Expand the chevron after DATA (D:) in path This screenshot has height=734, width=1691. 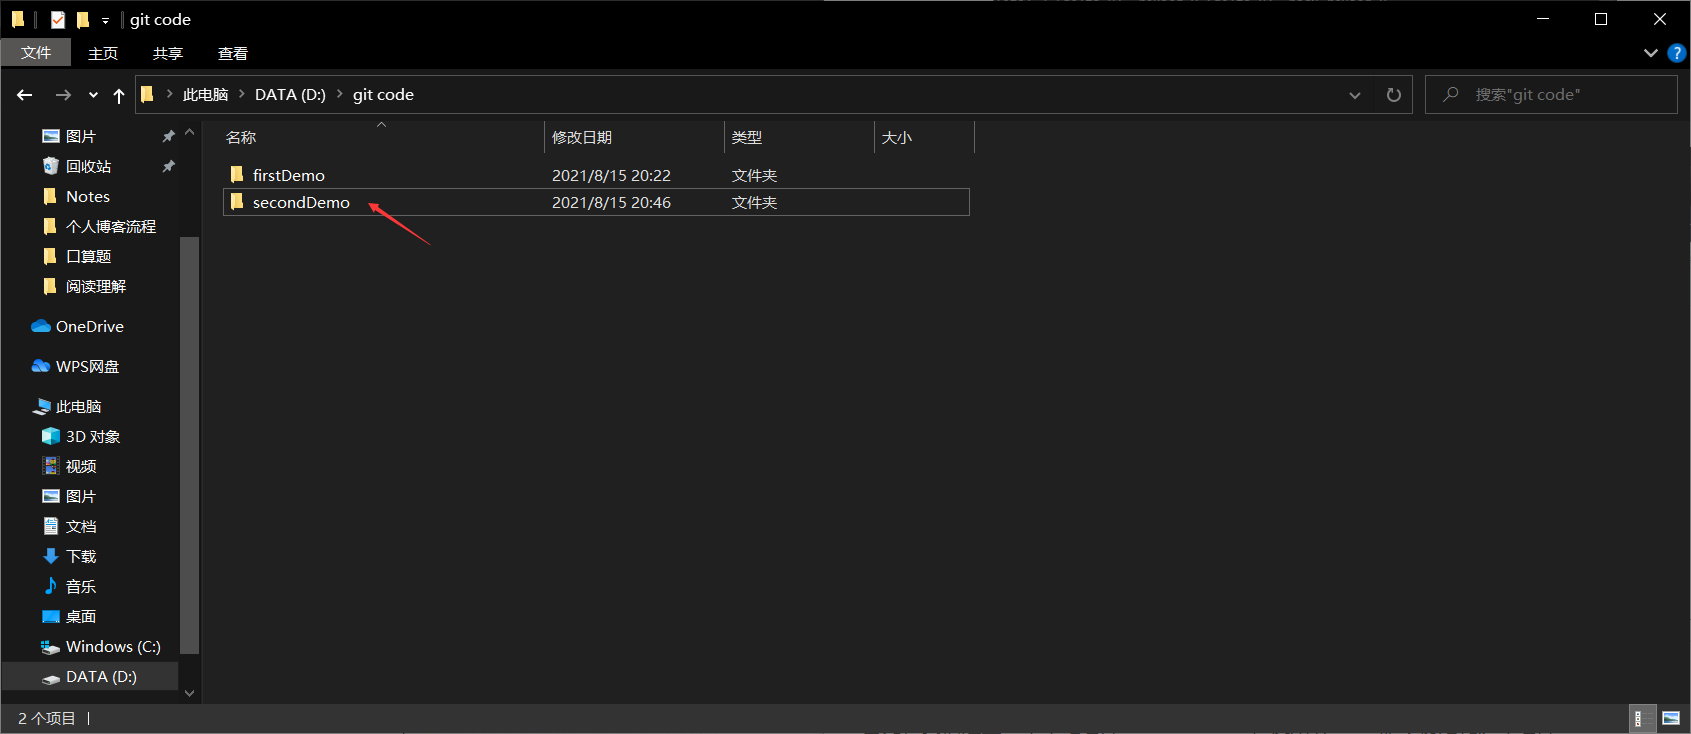coord(339,94)
